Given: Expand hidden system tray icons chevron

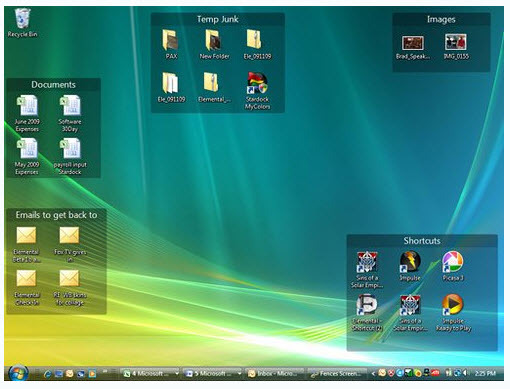Looking at the screenshot, I should pyautogui.click(x=373, y=374).
